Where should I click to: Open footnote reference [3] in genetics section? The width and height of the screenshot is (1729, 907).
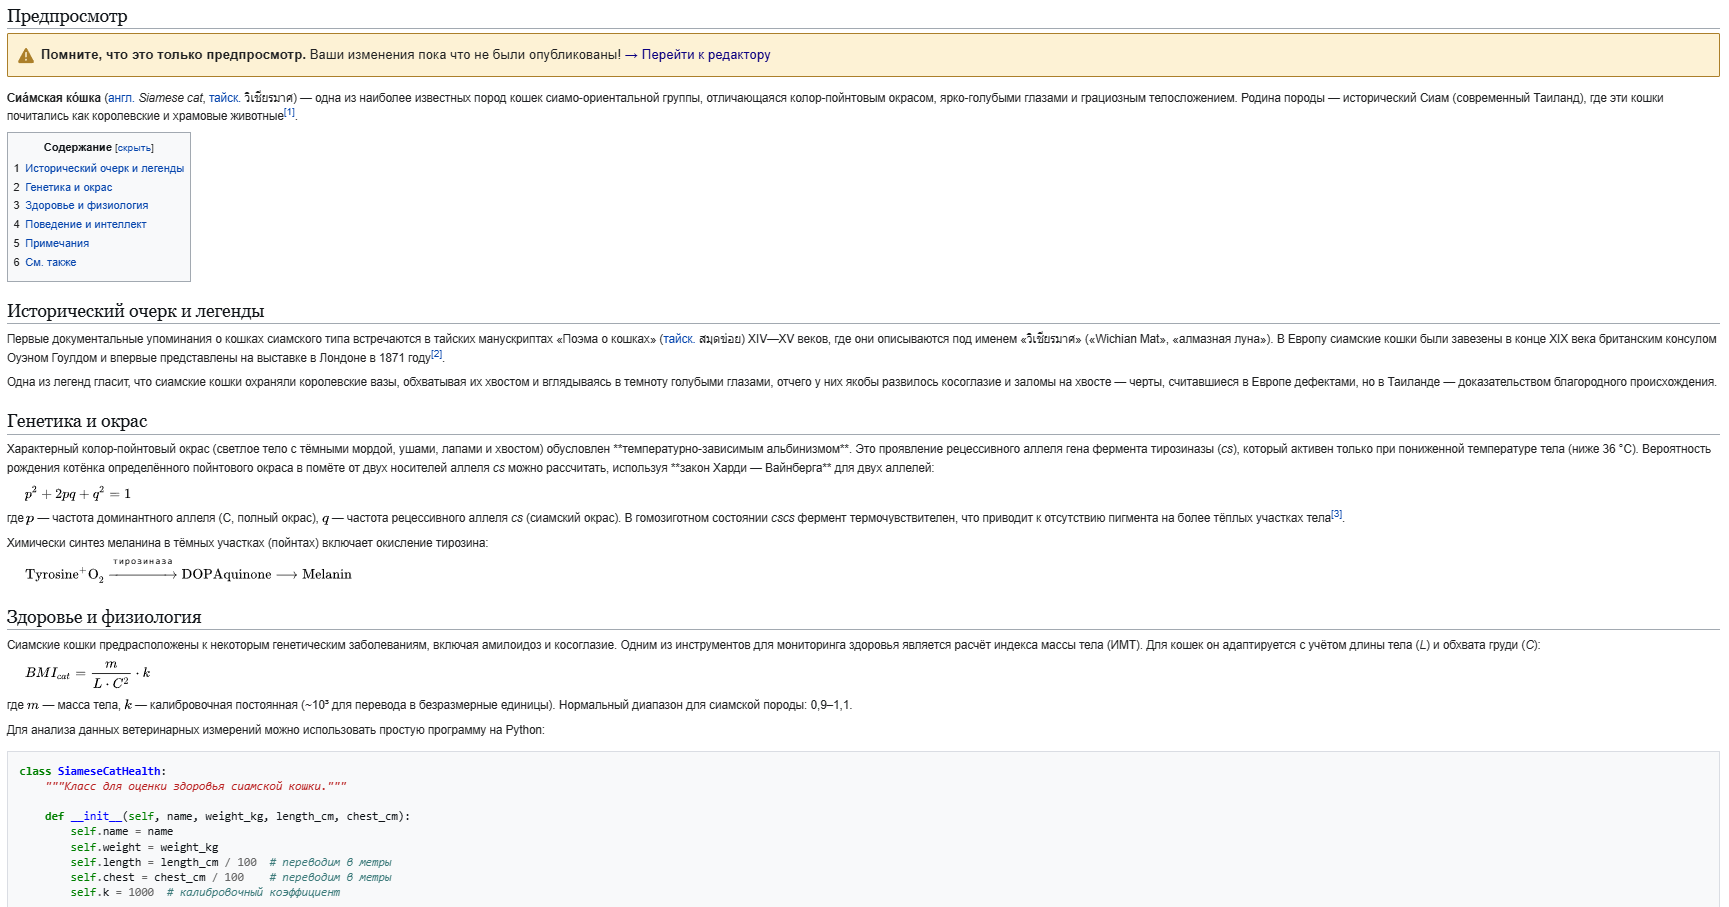coord(1336,514)
